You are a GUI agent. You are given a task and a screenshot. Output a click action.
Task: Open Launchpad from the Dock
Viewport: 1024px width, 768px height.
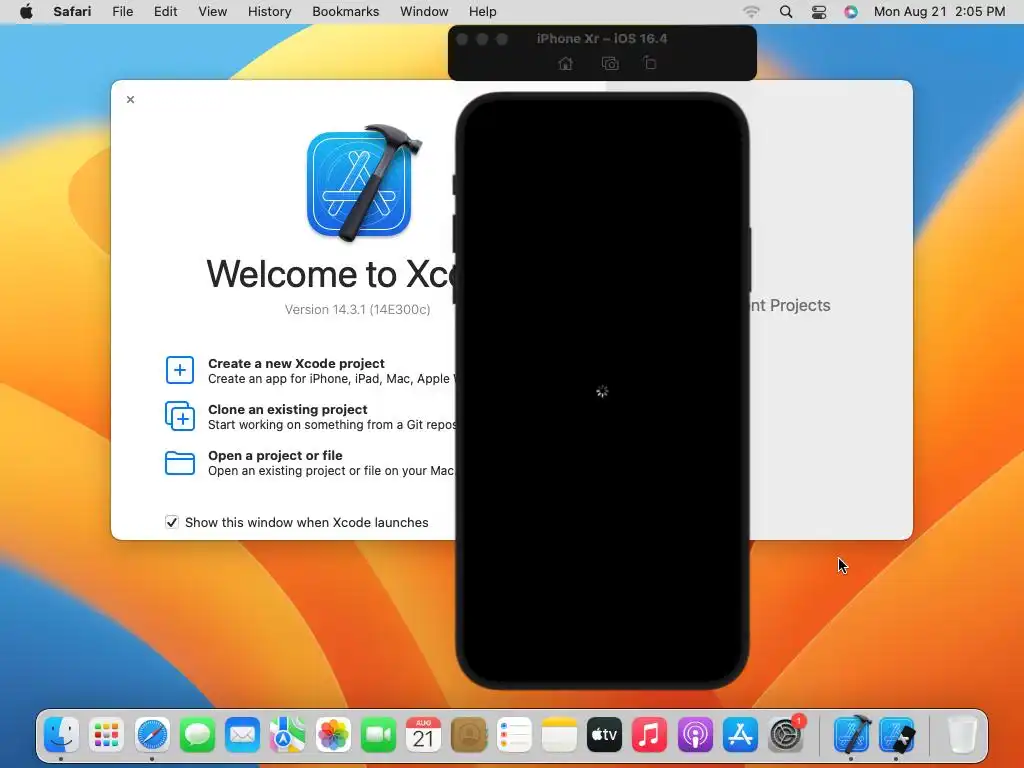tap(106, 735)
